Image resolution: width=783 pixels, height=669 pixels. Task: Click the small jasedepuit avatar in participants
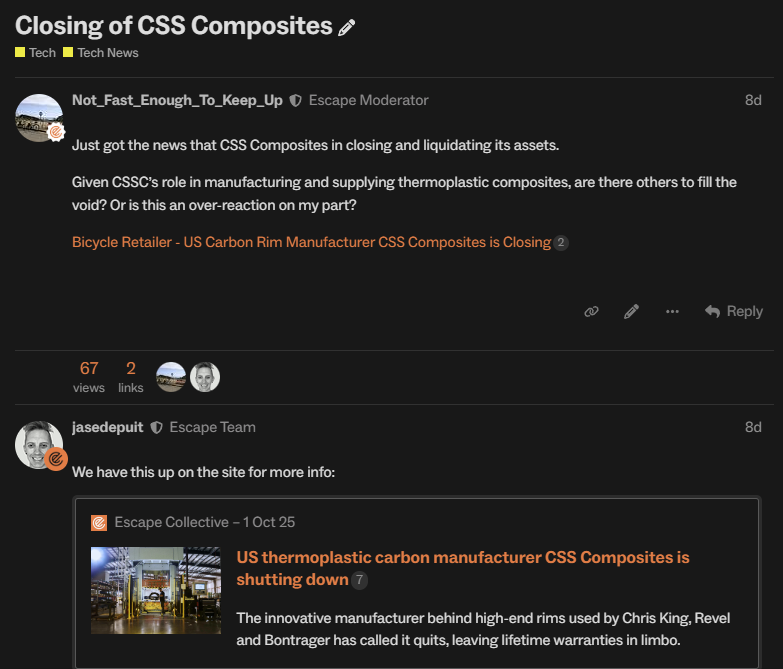205,376
